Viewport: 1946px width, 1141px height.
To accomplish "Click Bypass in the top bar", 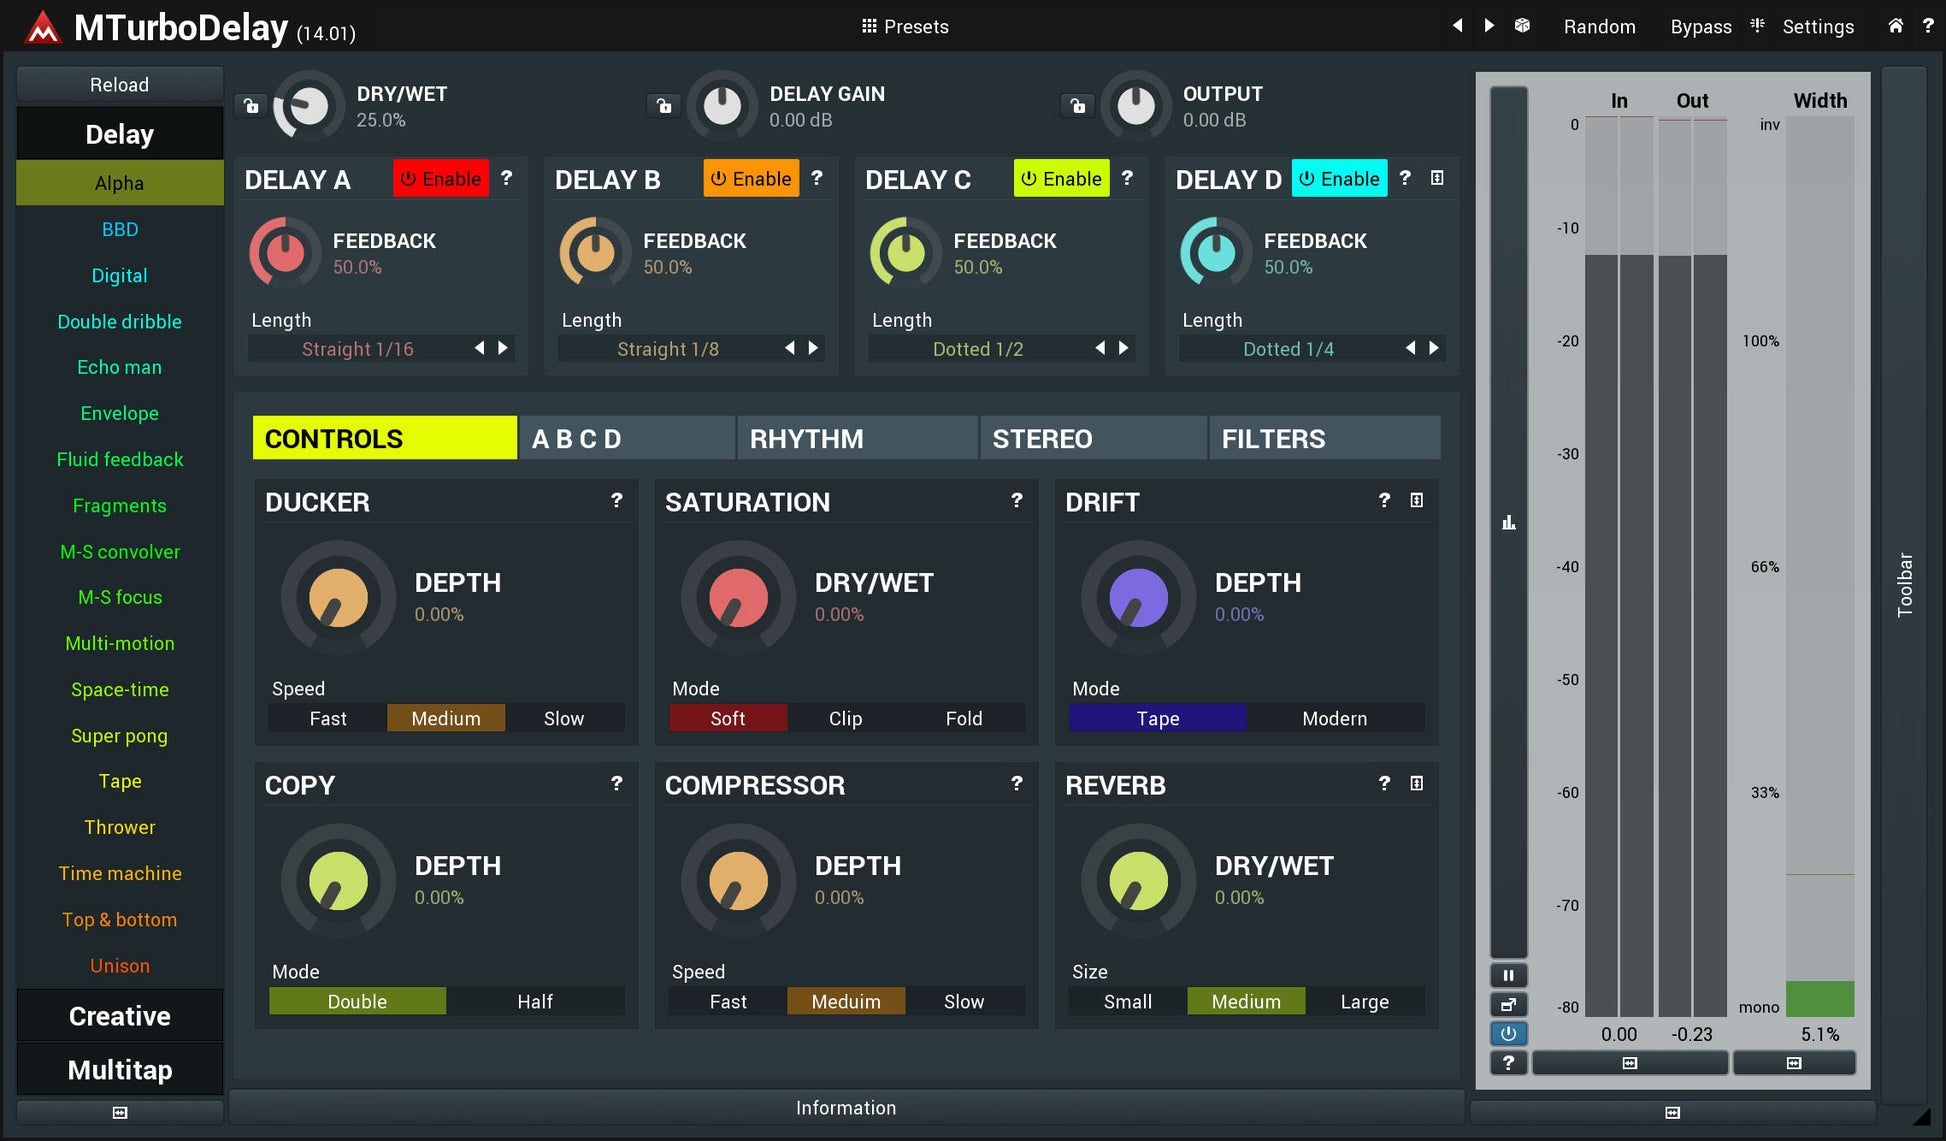I will point(1700,26).
